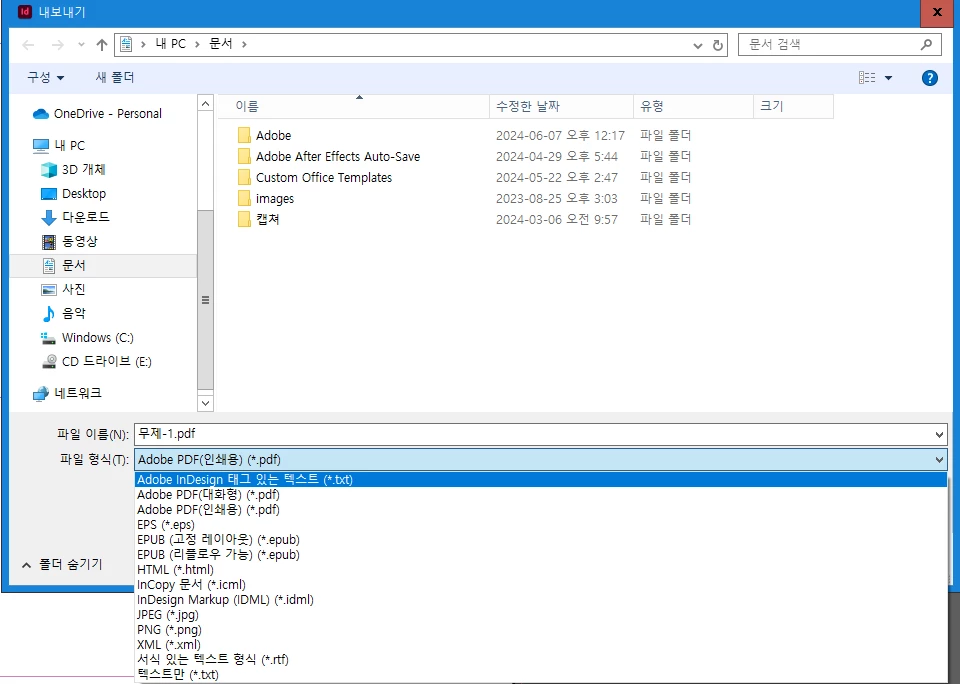The image size is (960, 684).
Task: Select OneDrive - Personal in sidebar
Action: pos(98,113)
